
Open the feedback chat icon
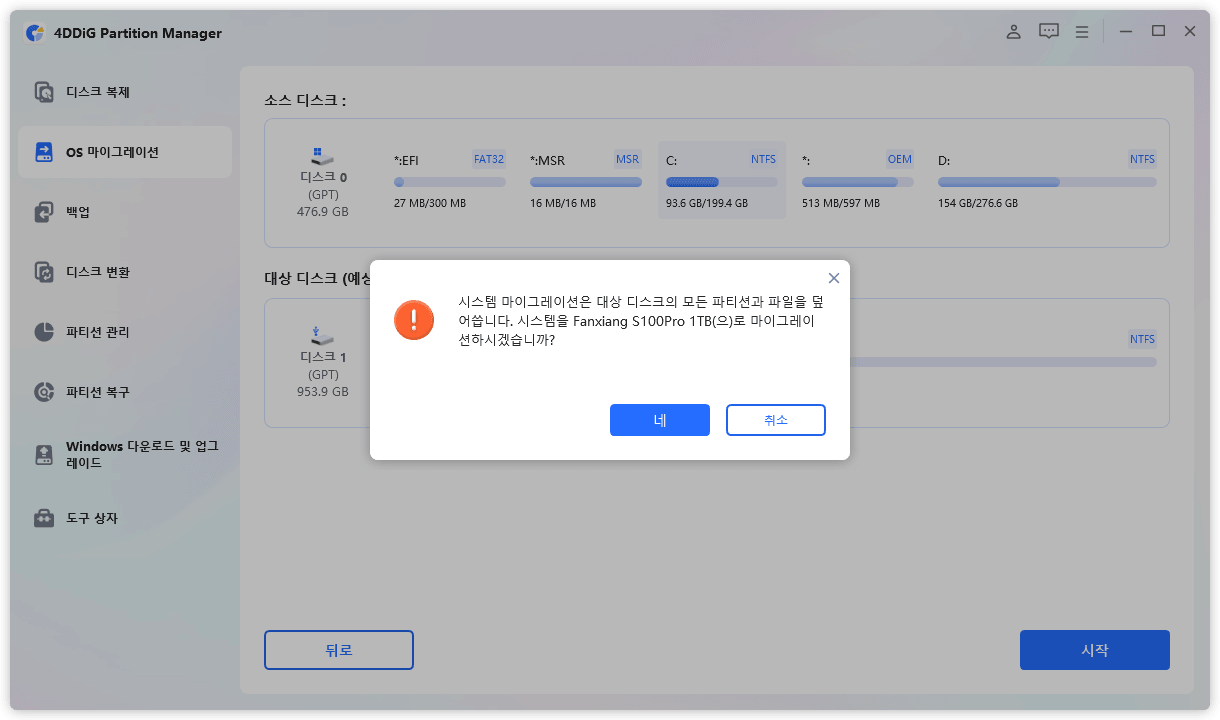tap(1048, 31)
